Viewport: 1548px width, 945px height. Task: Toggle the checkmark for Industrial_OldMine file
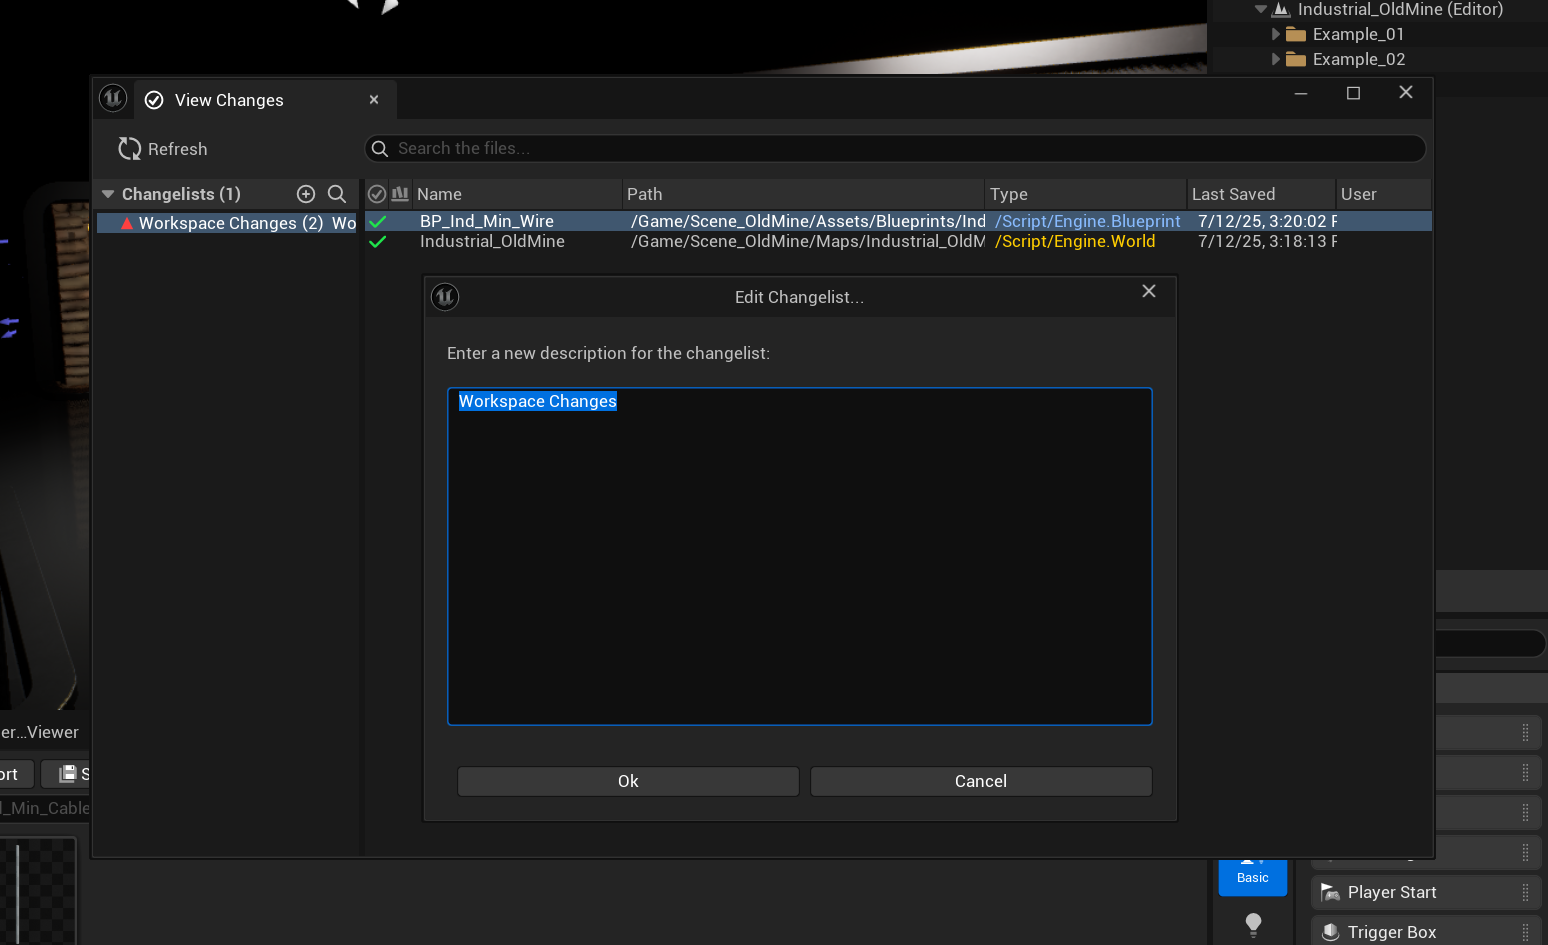(x=378, y=242)
